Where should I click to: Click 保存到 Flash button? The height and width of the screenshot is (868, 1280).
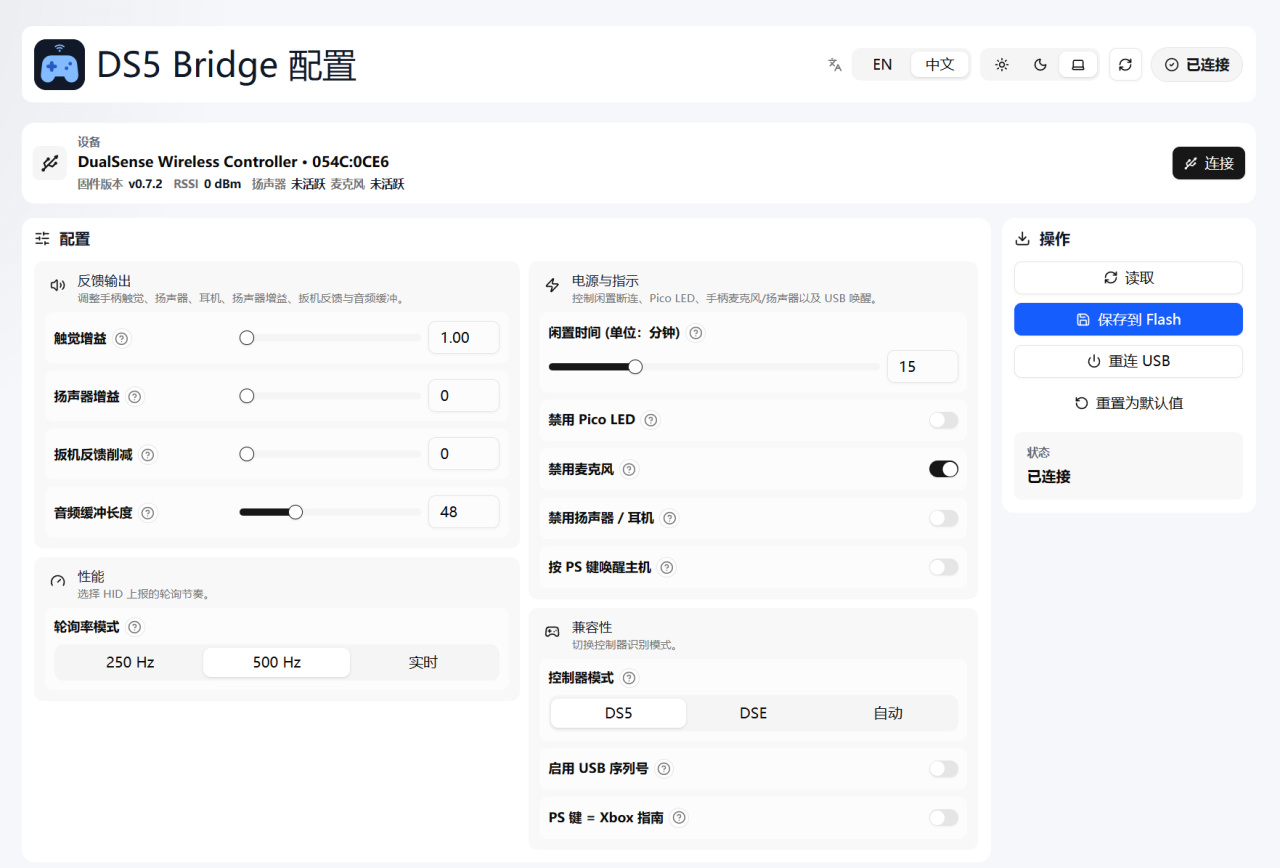[1128, 320]
